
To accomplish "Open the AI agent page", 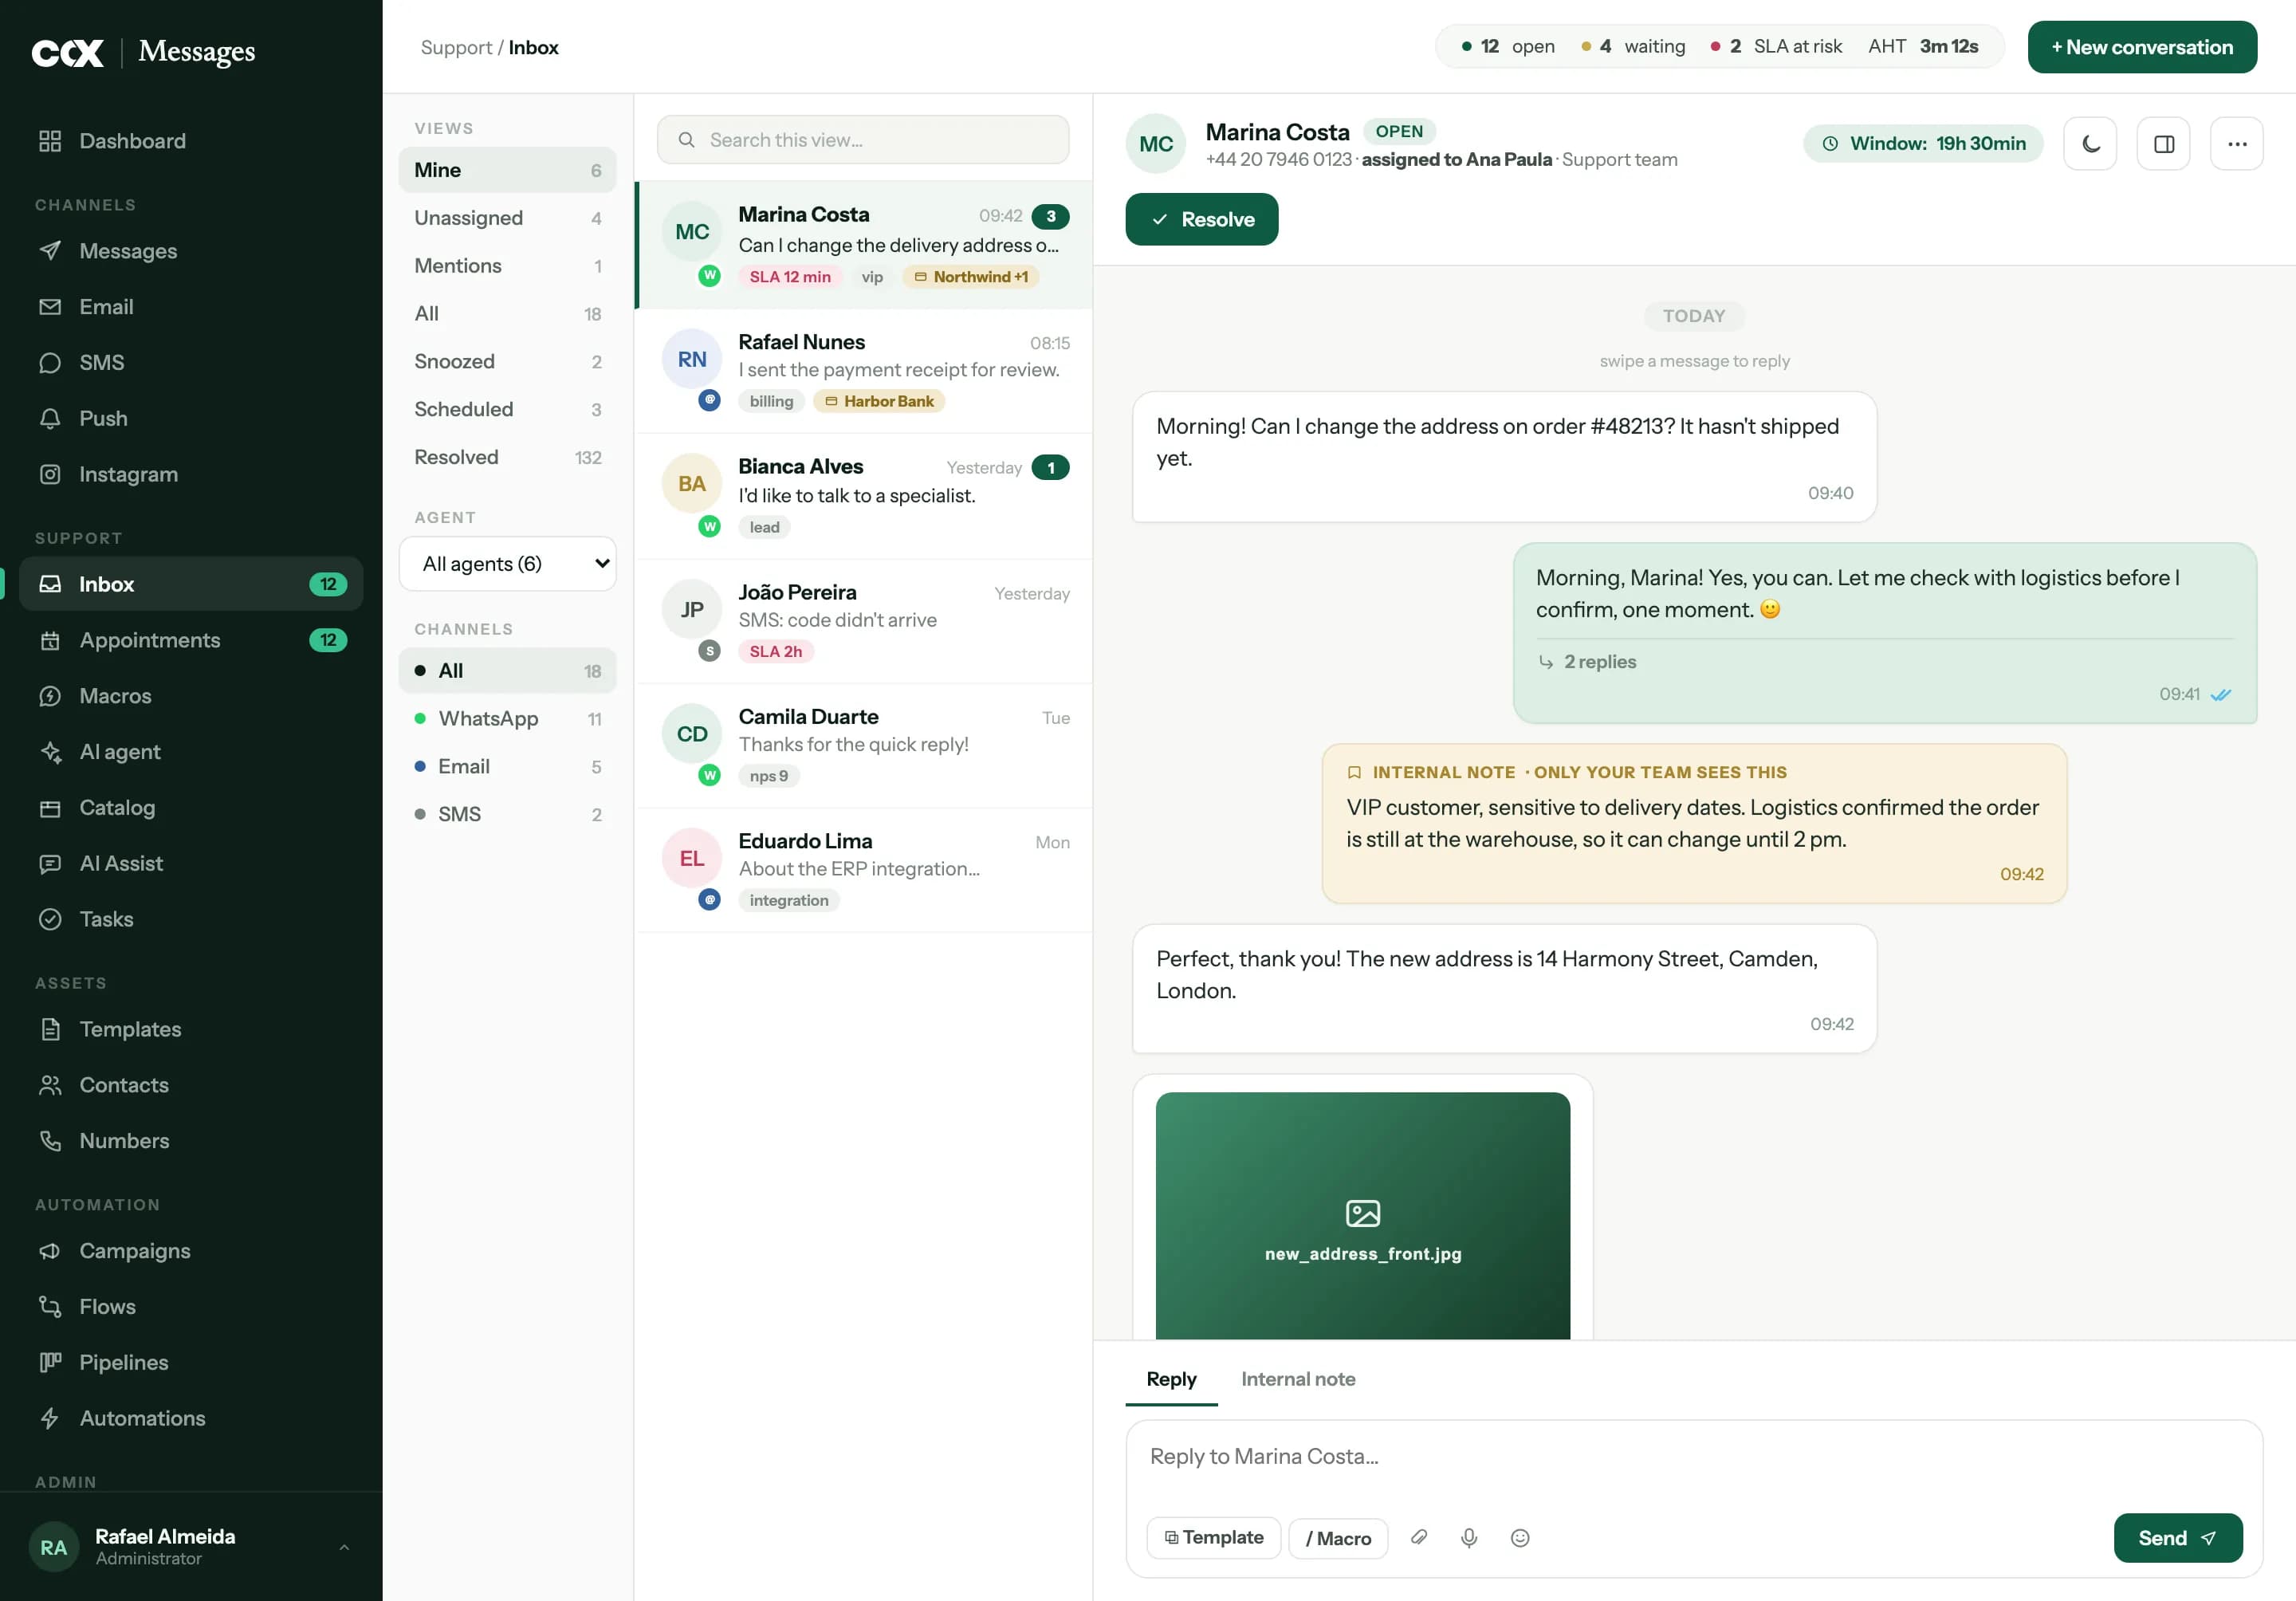I will coord(191,752).
